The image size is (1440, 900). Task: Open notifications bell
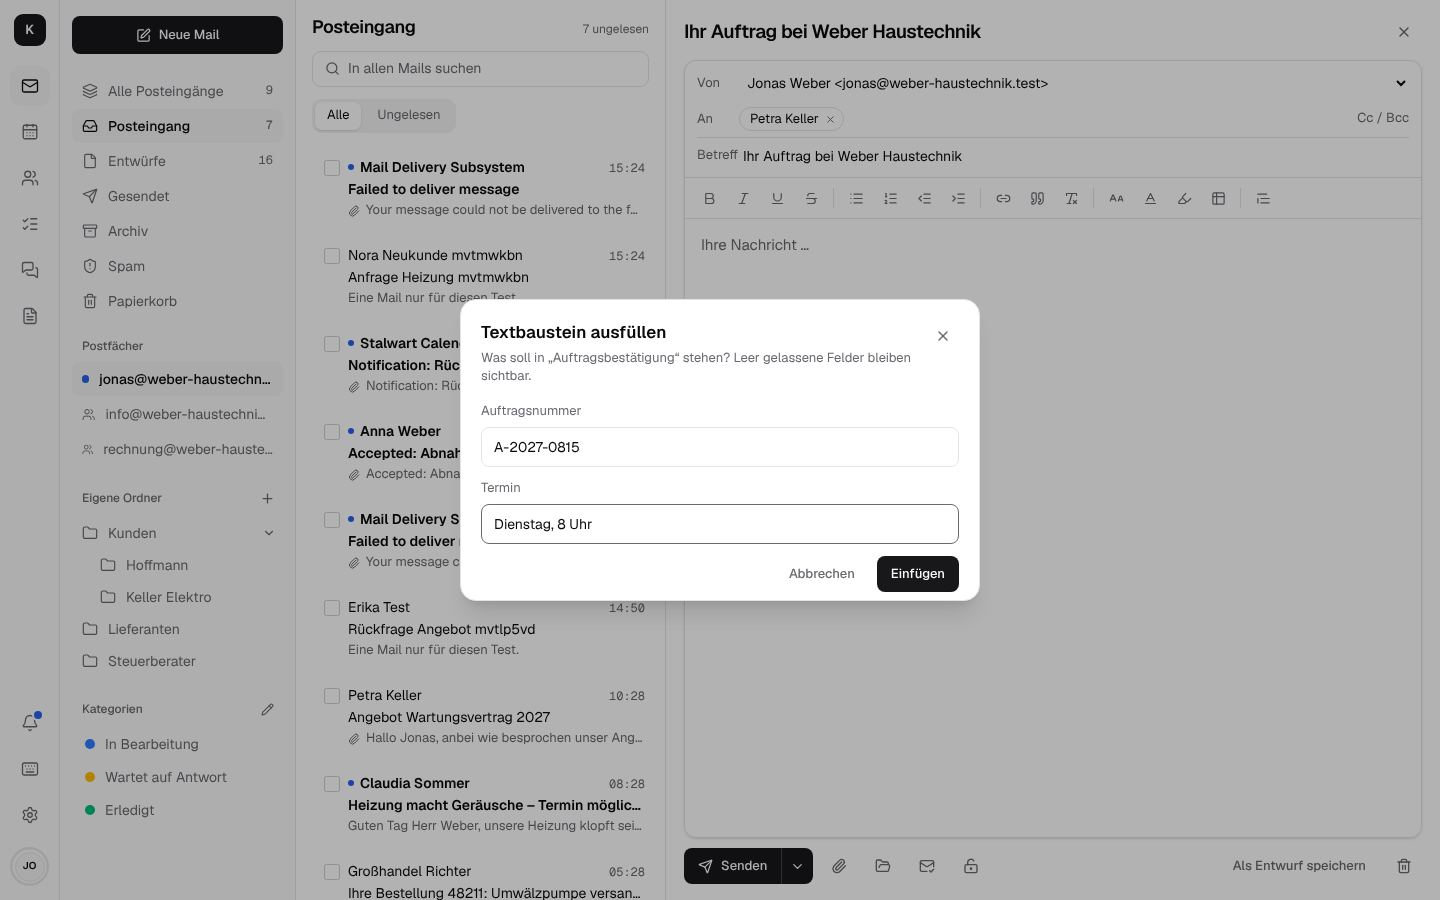(30, 723)
